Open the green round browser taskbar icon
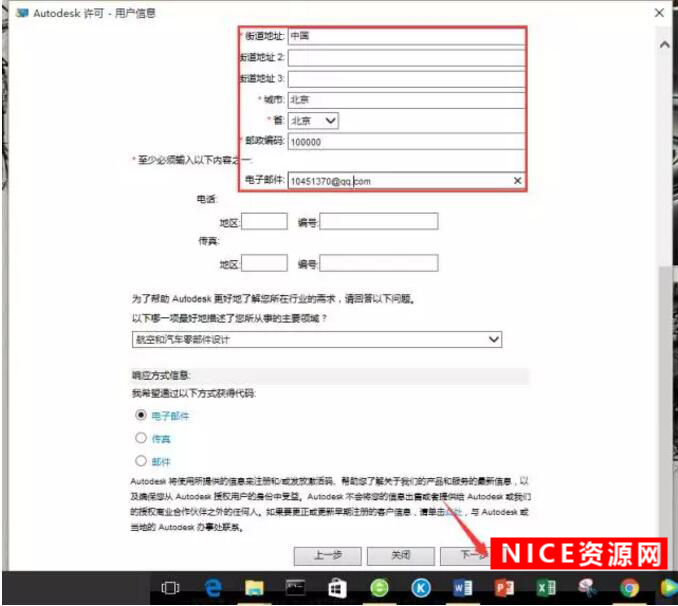Screen dimensions: 678x606 [379, 588]
